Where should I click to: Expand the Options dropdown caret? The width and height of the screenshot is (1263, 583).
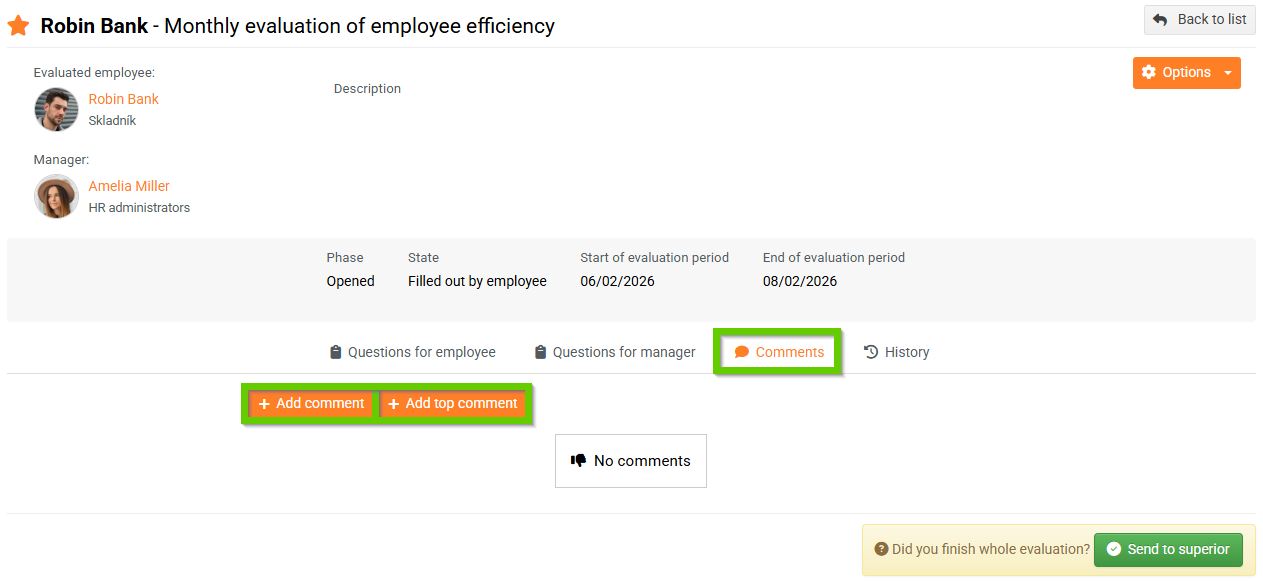1228,73
